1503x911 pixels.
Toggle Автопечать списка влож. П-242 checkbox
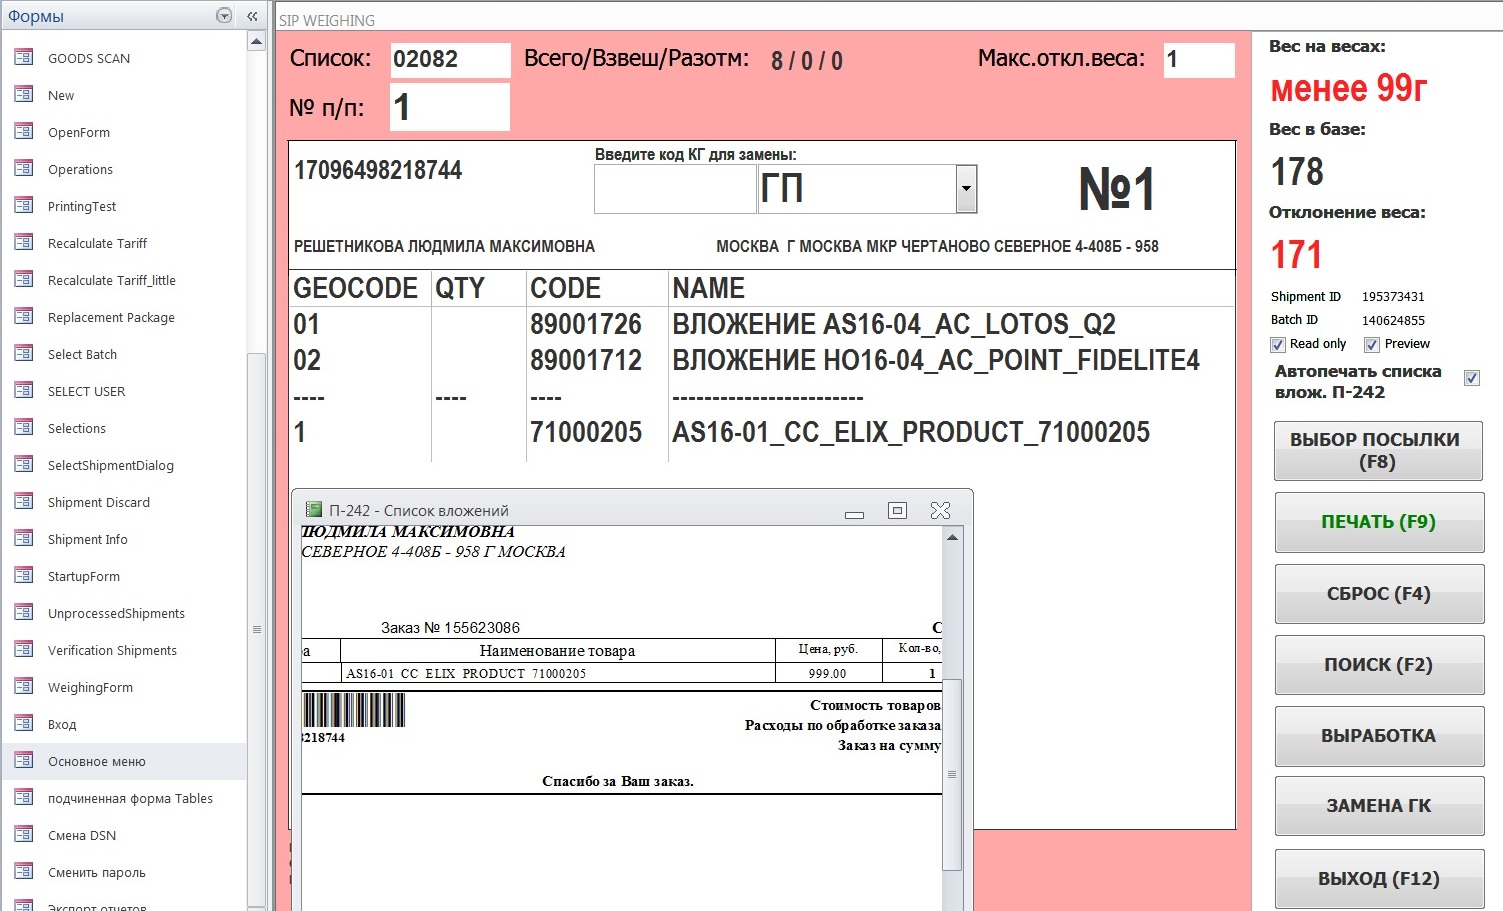[x=1472, y=378]
